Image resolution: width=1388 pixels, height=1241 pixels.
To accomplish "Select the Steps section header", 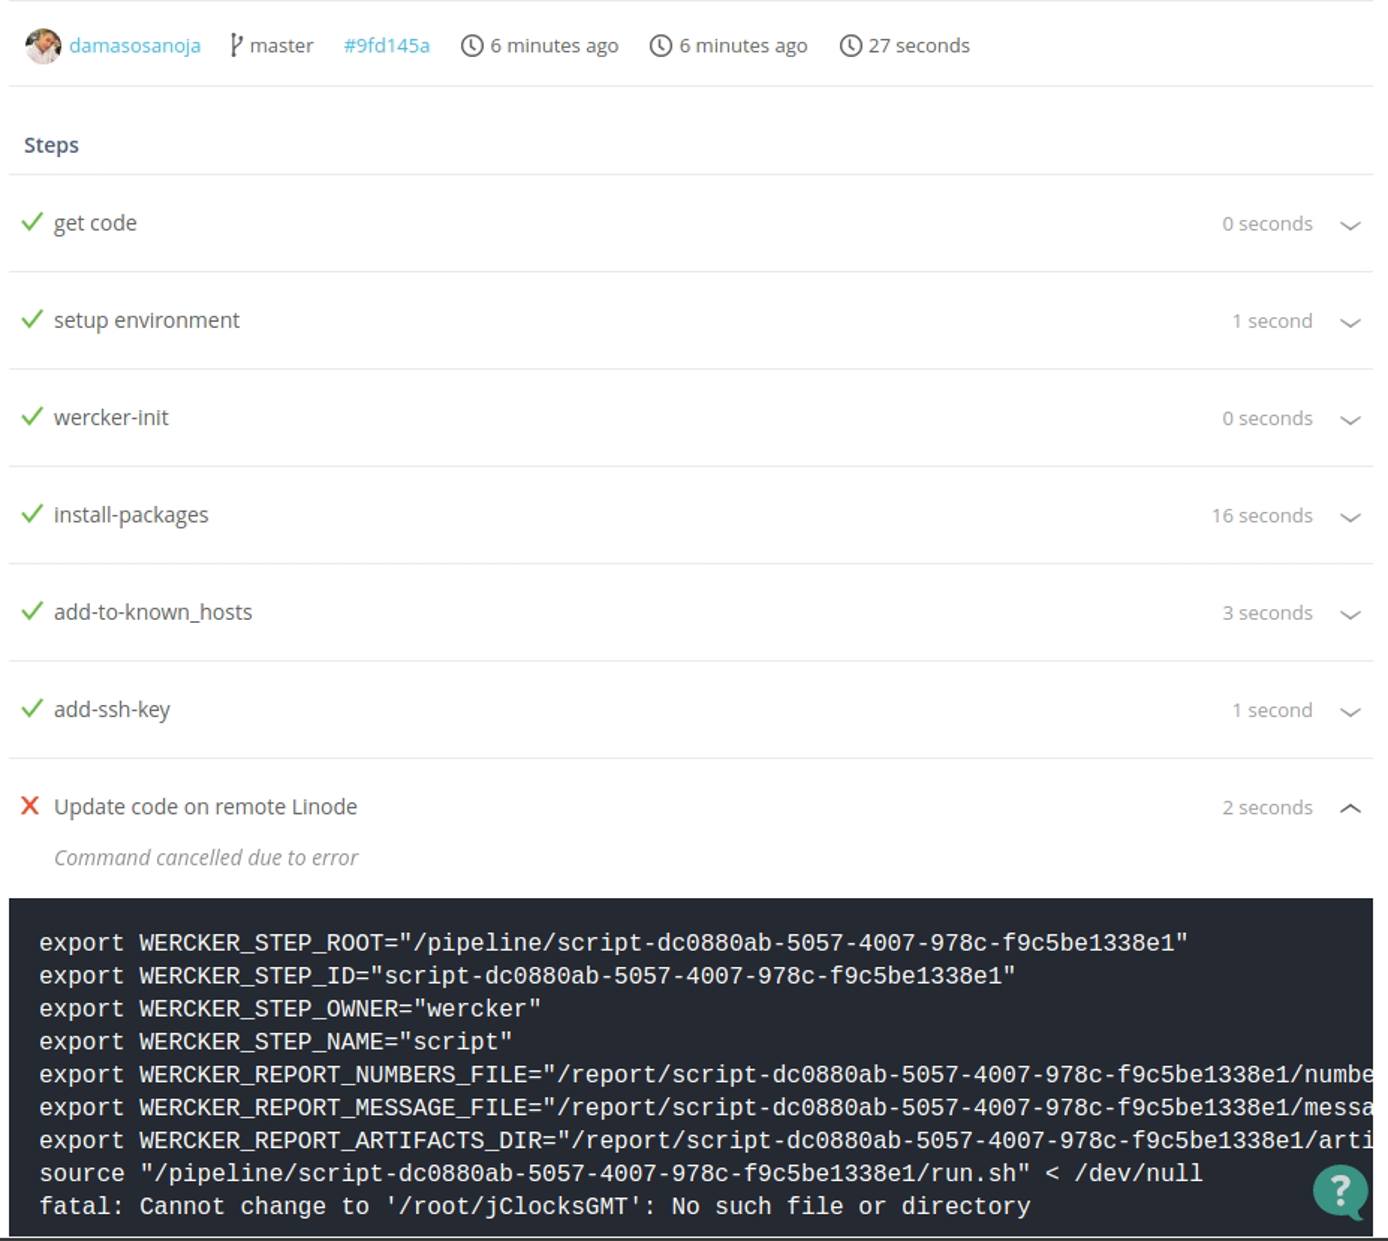I will coord(50,145).
